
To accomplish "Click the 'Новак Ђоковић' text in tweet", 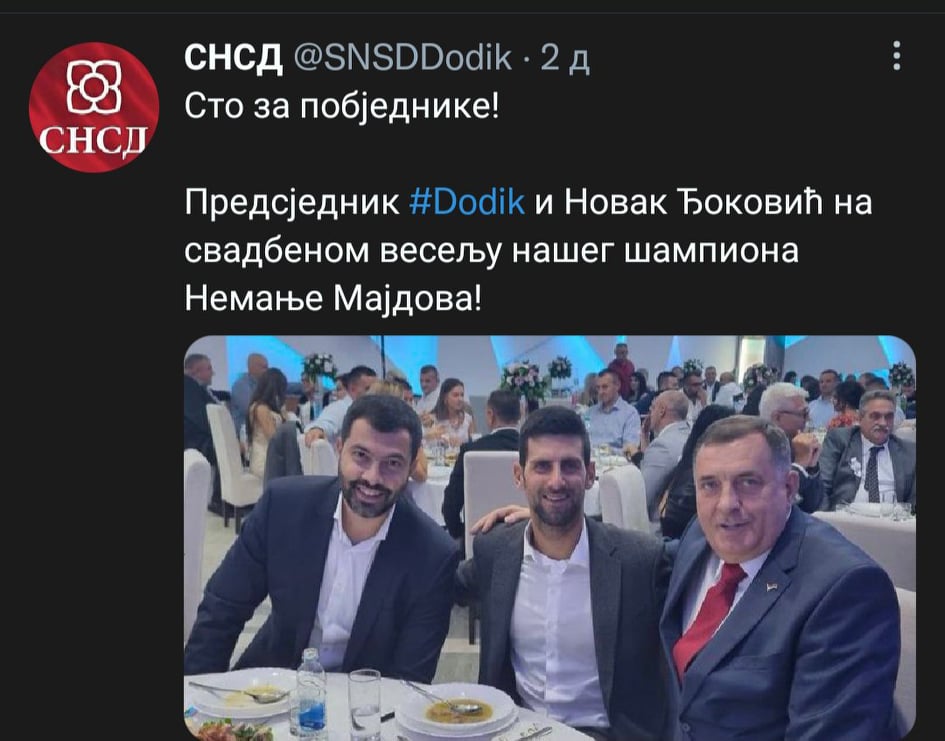I will click(693, 202).
